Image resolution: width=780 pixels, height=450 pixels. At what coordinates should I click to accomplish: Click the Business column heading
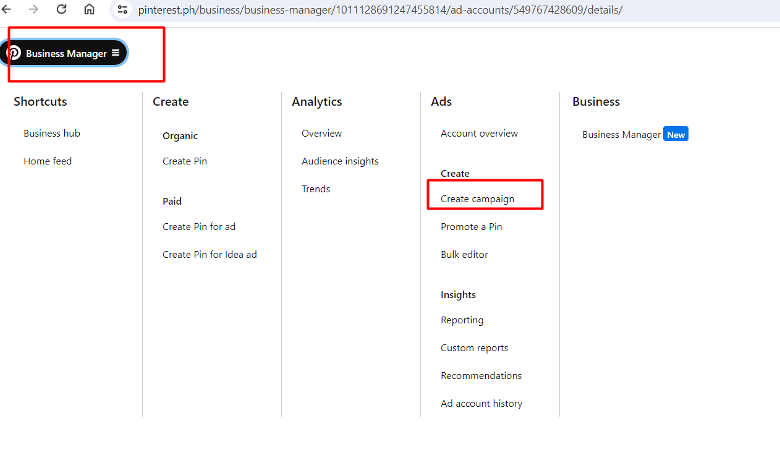click(x=596, y=102)
